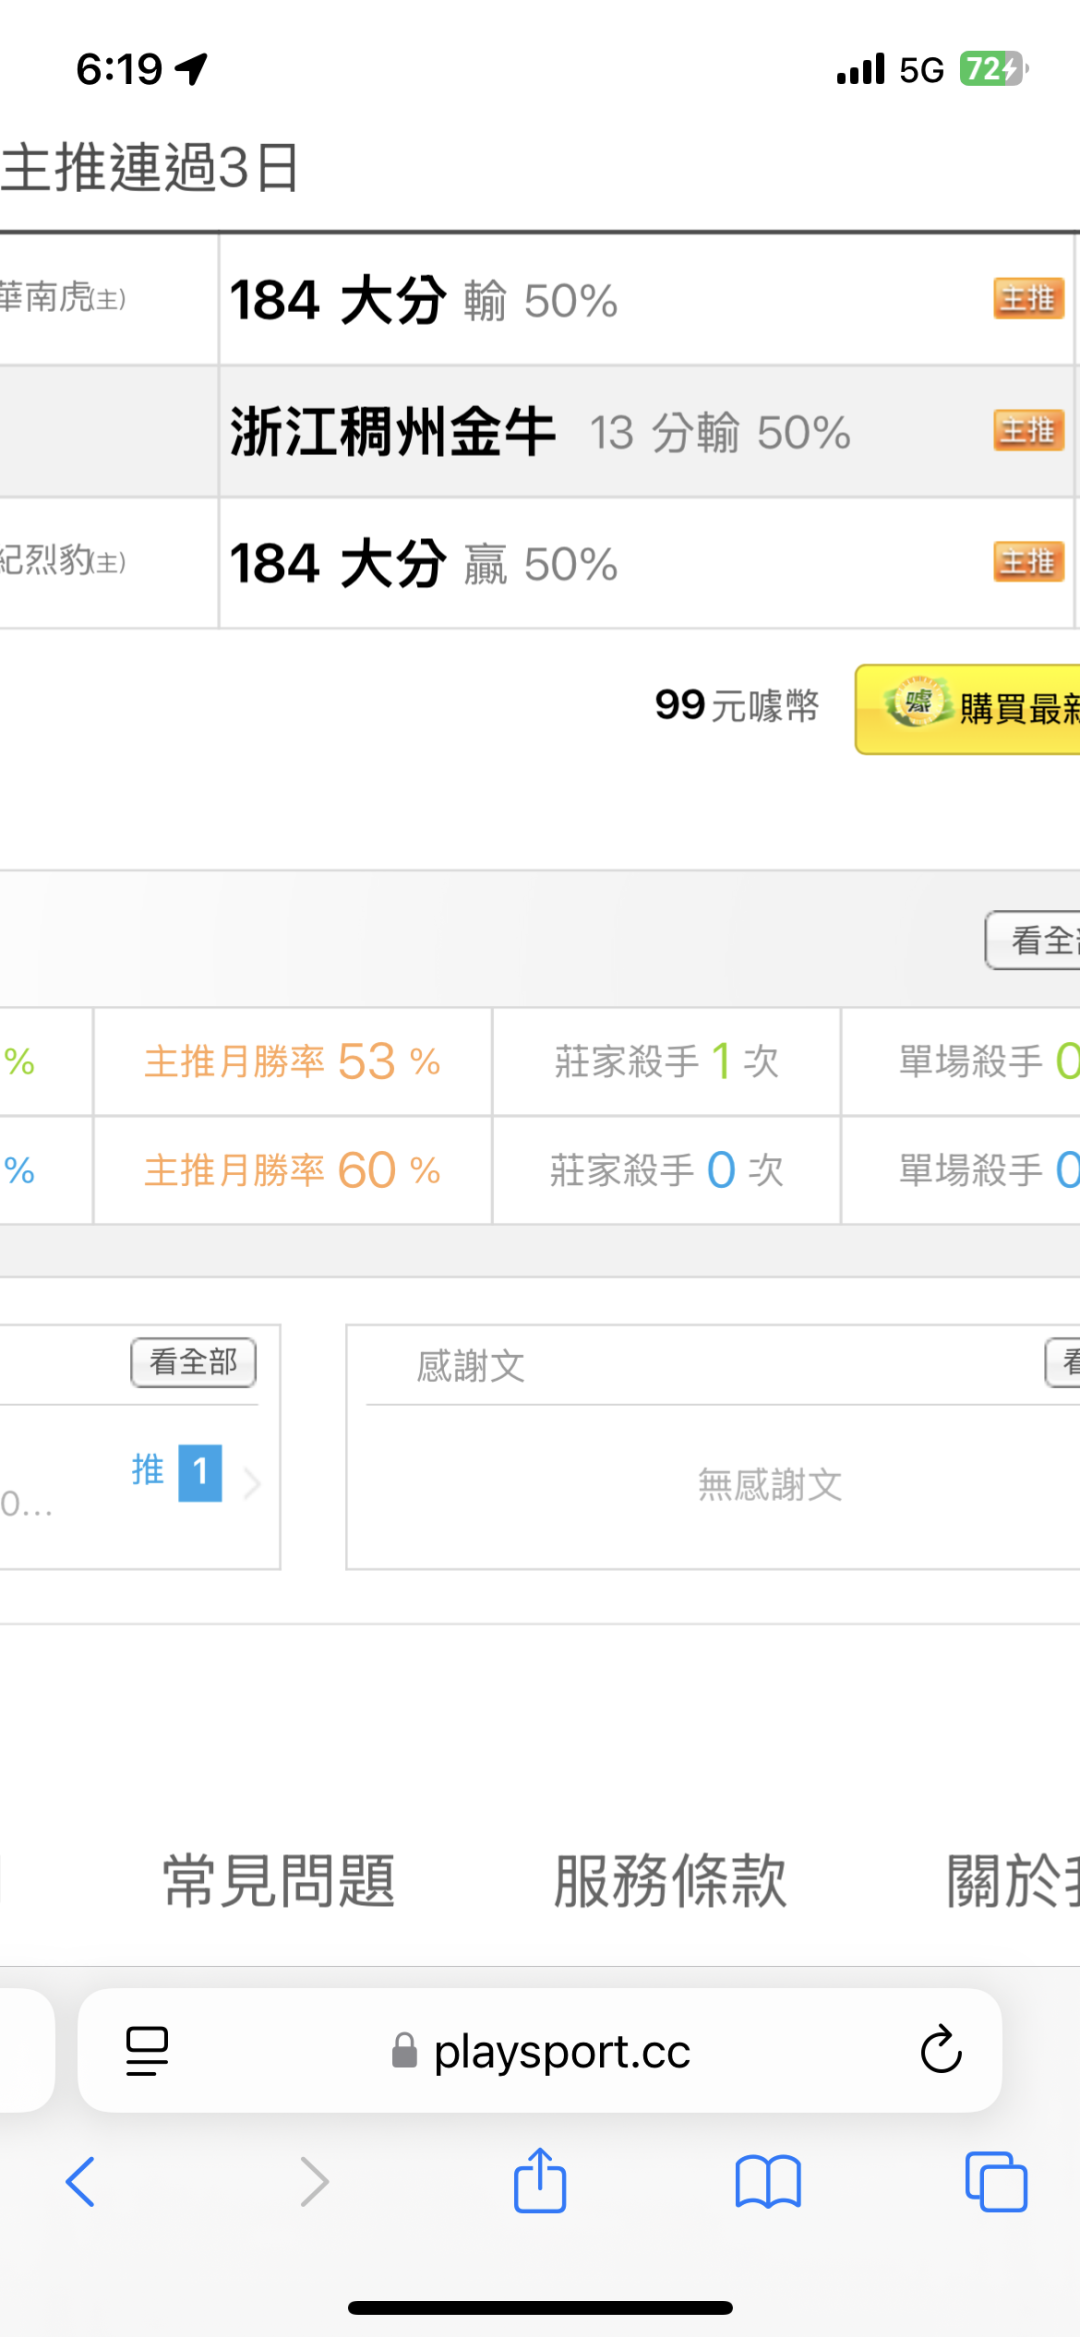Open the 常見問題 footer link
This screenshot has height=2337, width=1080.
pos(279,1881)
